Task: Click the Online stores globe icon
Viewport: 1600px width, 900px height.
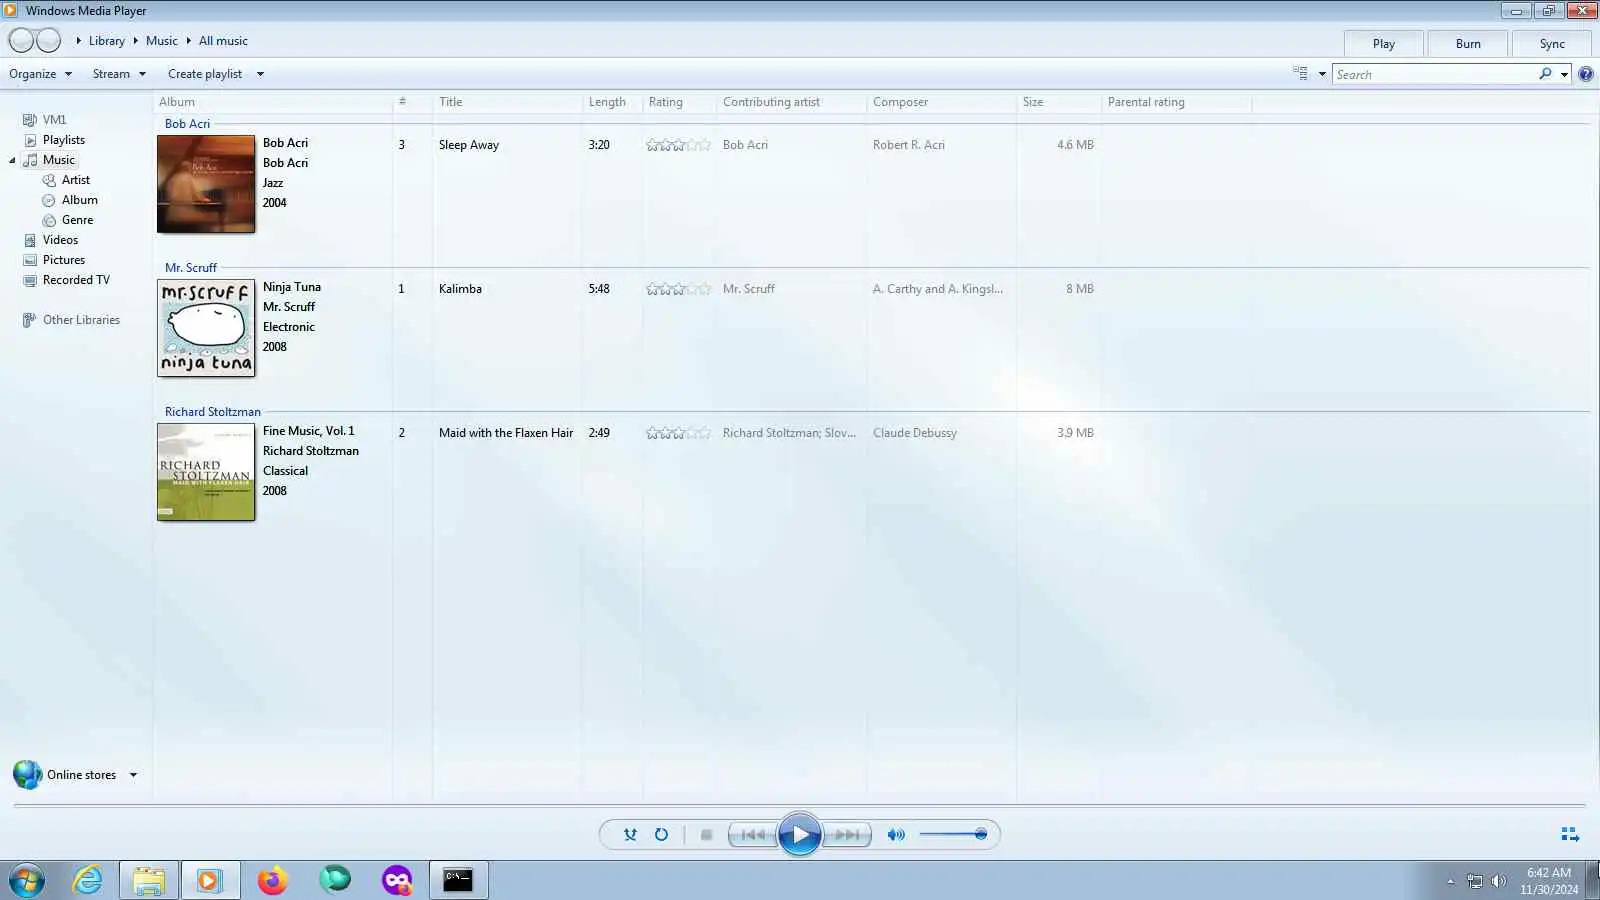Action: (x=27, y=774)
